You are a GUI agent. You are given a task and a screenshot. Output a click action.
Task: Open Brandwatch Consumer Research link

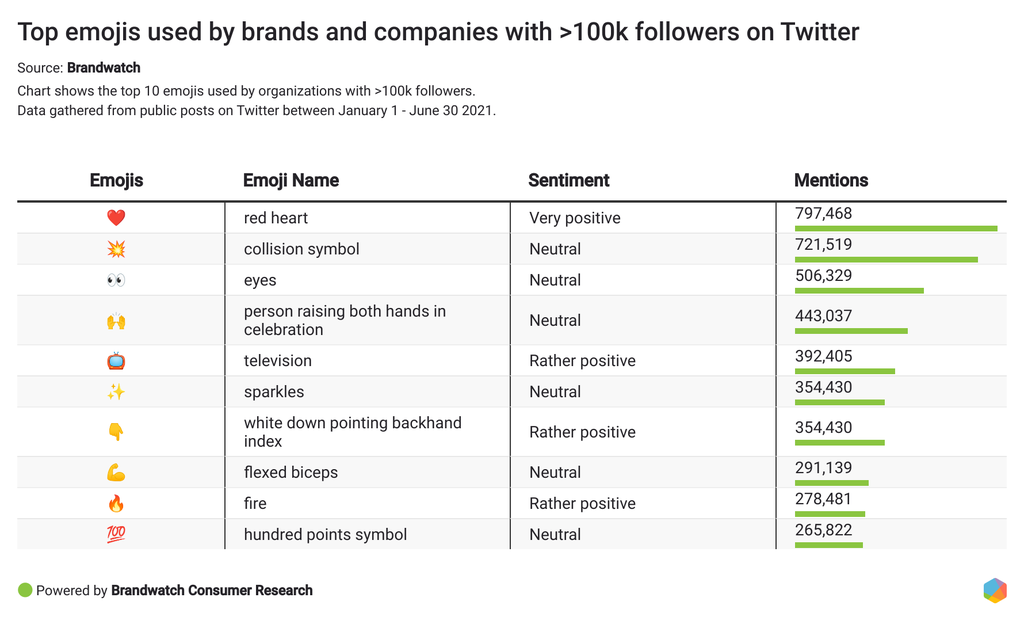(212, 591)
